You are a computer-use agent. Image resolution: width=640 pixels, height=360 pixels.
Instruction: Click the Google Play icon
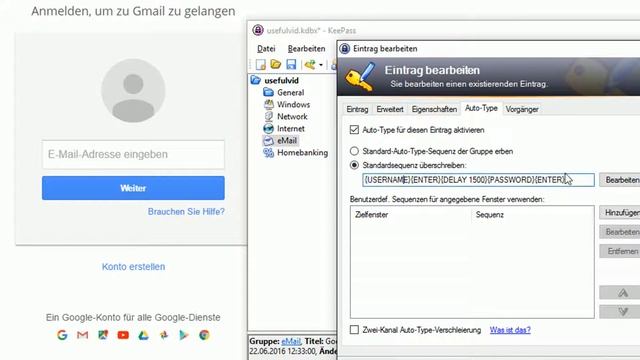click(184, 335)
